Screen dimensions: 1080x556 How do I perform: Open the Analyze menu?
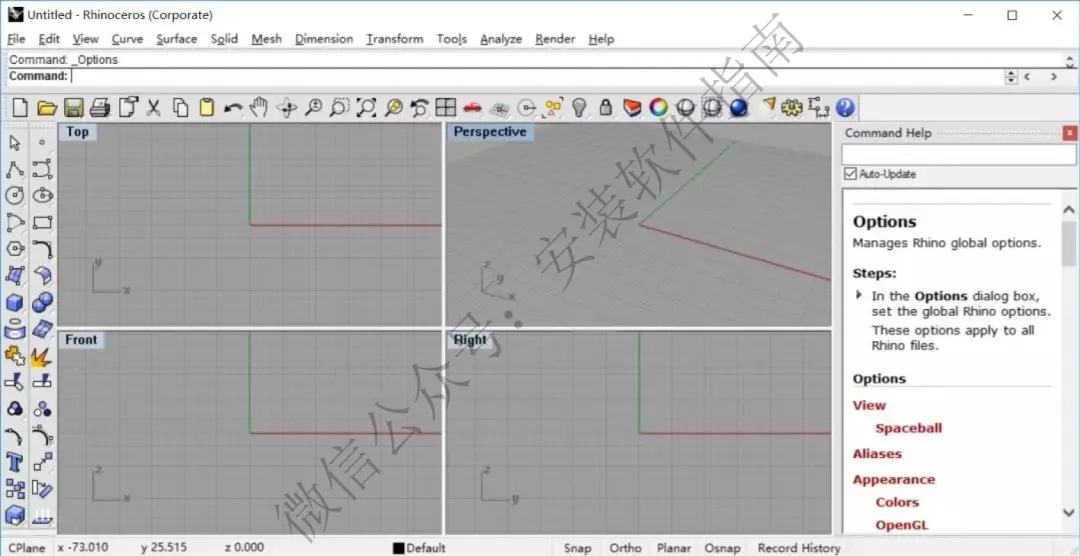(501, 39)
